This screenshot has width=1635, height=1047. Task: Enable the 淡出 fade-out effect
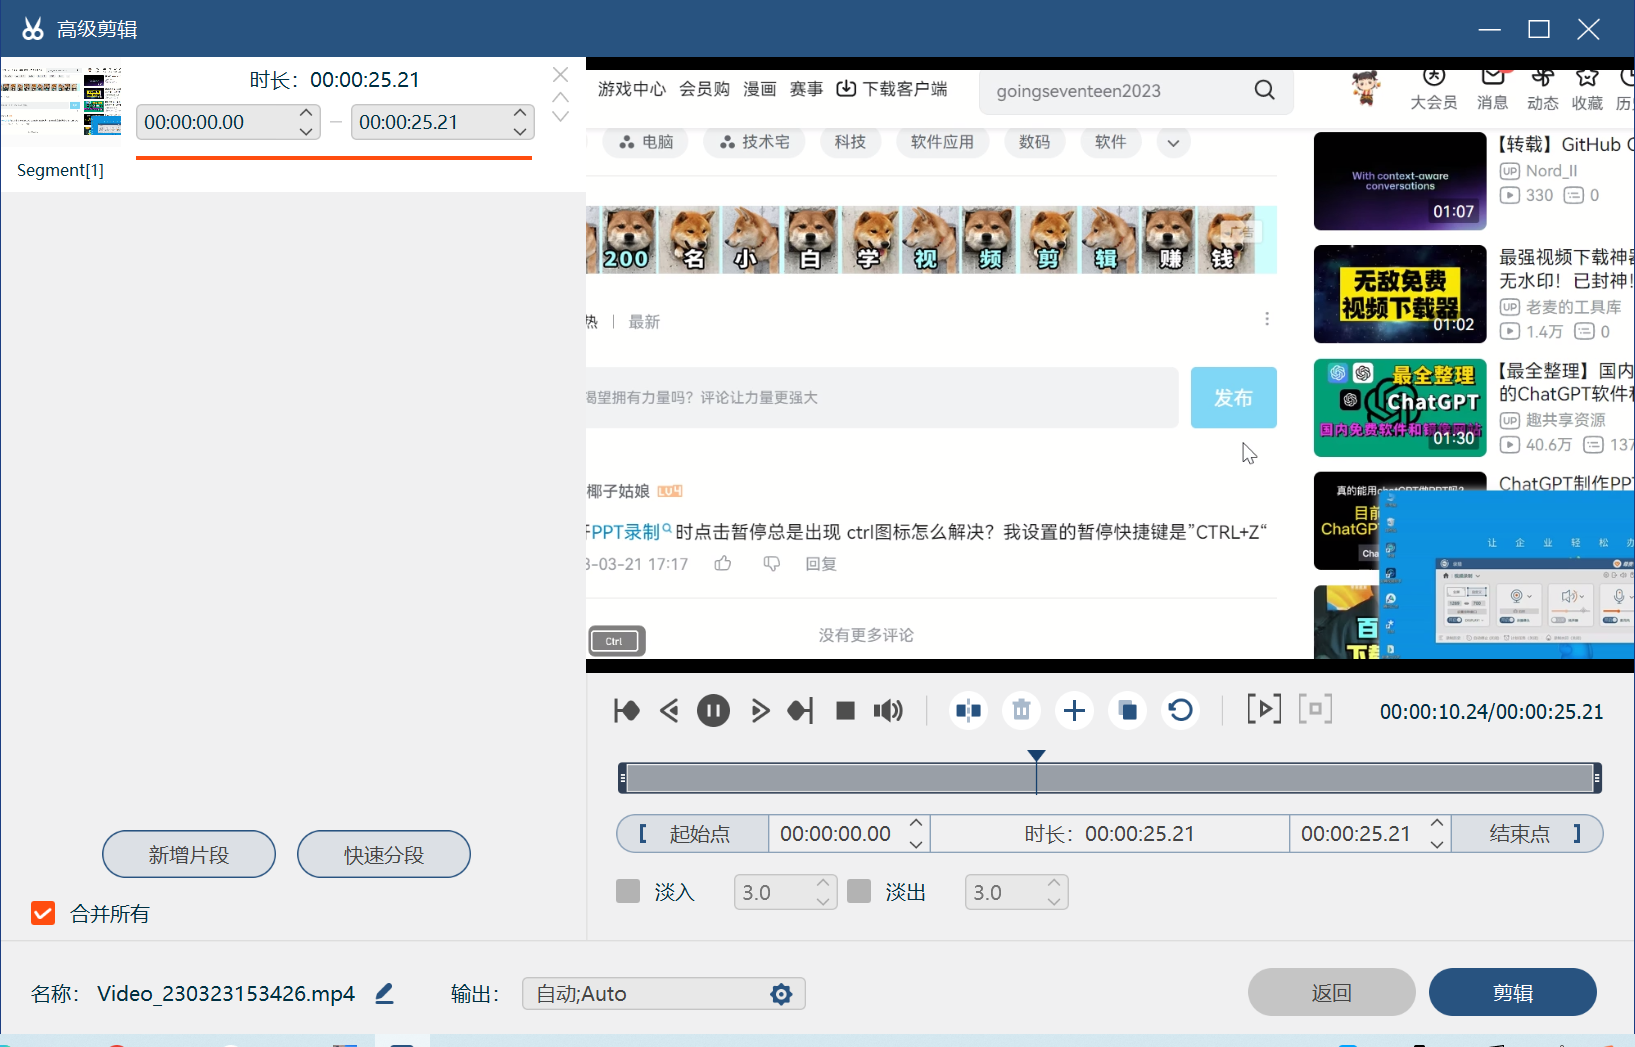pos(859,890)
